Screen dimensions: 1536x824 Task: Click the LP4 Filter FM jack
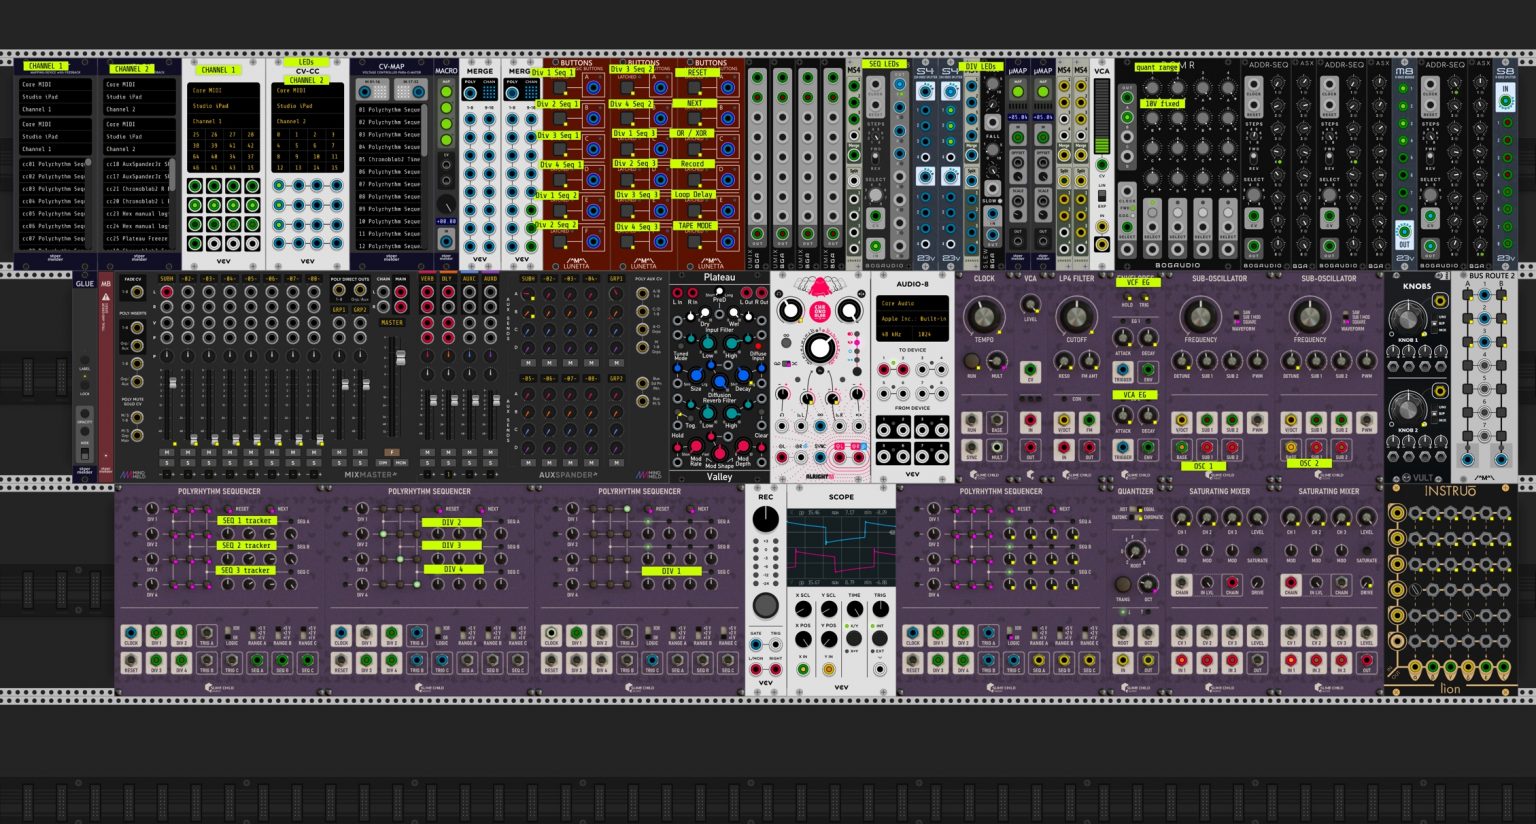(x=1090, y=422)
